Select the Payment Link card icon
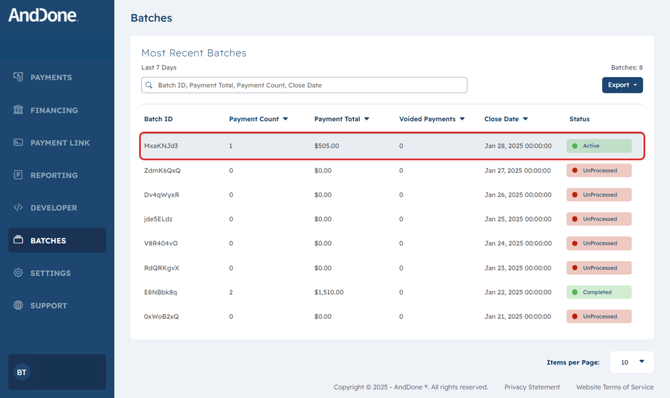The width and height of the screenshot is (670, 398). point(18,142)
